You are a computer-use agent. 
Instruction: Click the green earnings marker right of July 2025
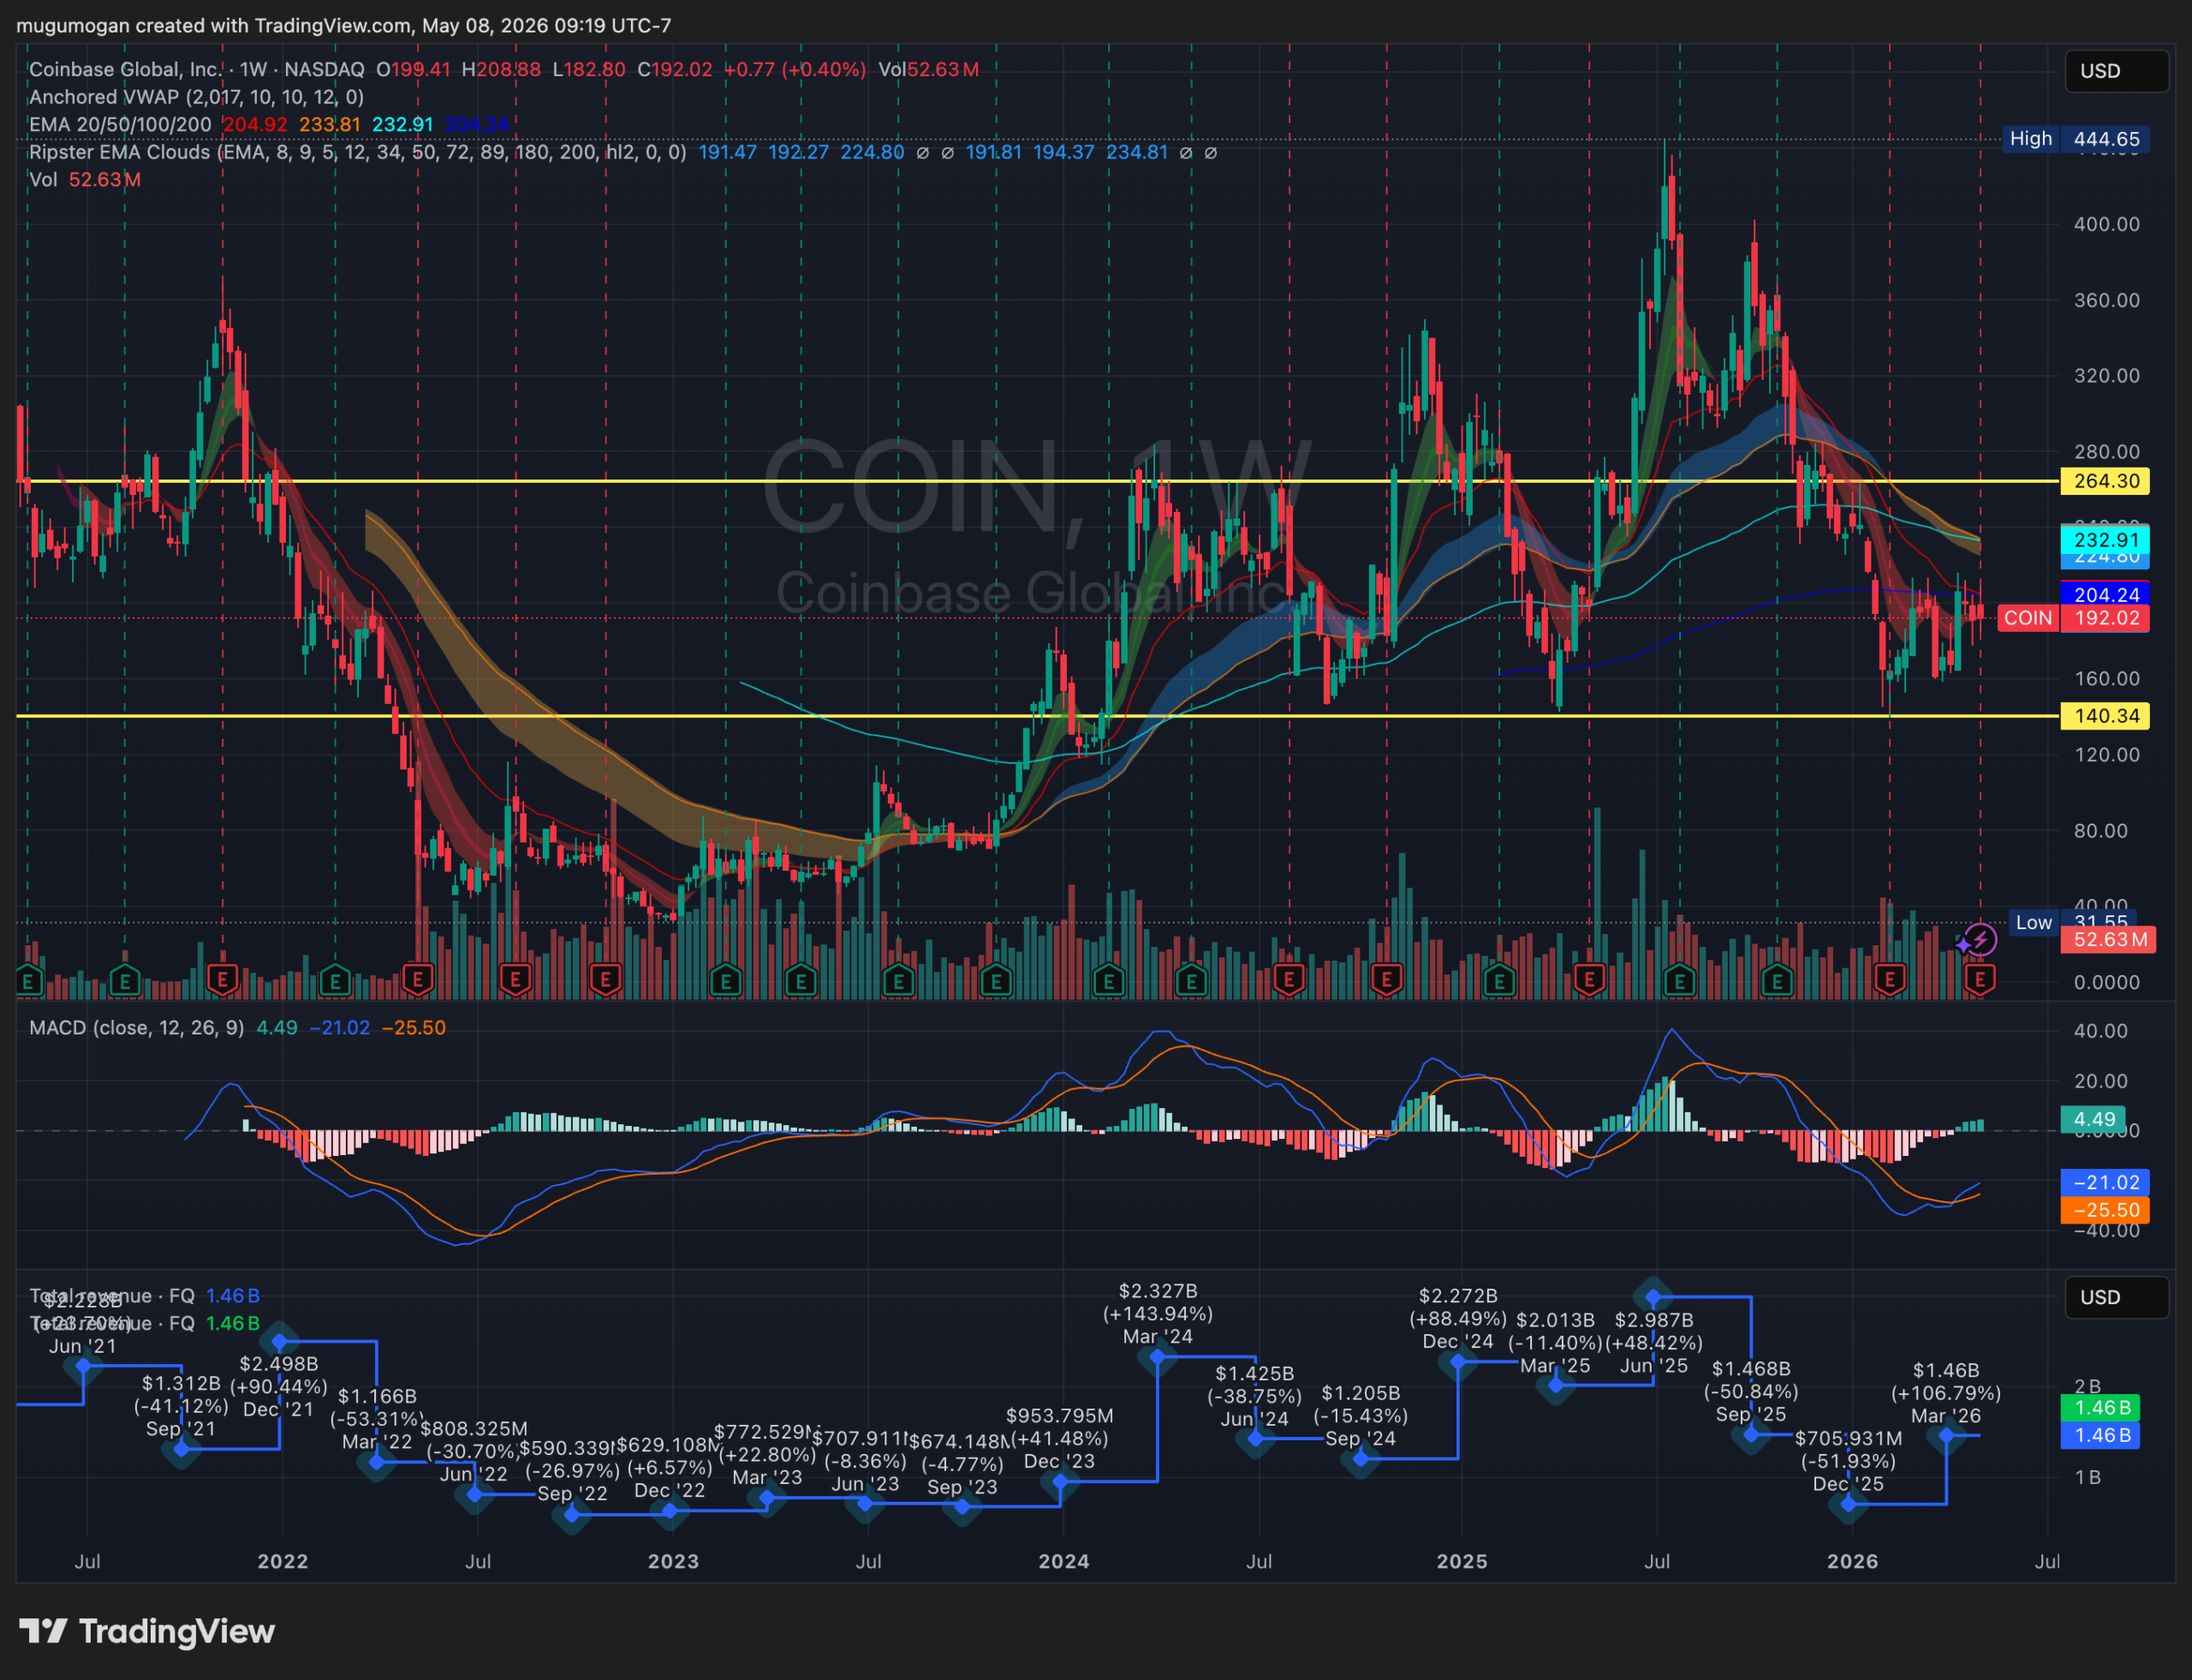click(x=1679, y=979)
